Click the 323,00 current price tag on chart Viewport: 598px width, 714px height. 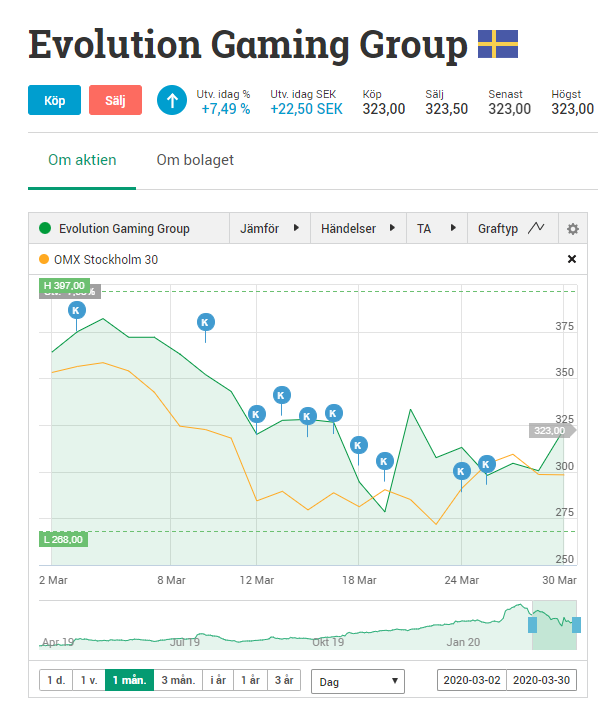pyautogui.click(x=550, y=431)
